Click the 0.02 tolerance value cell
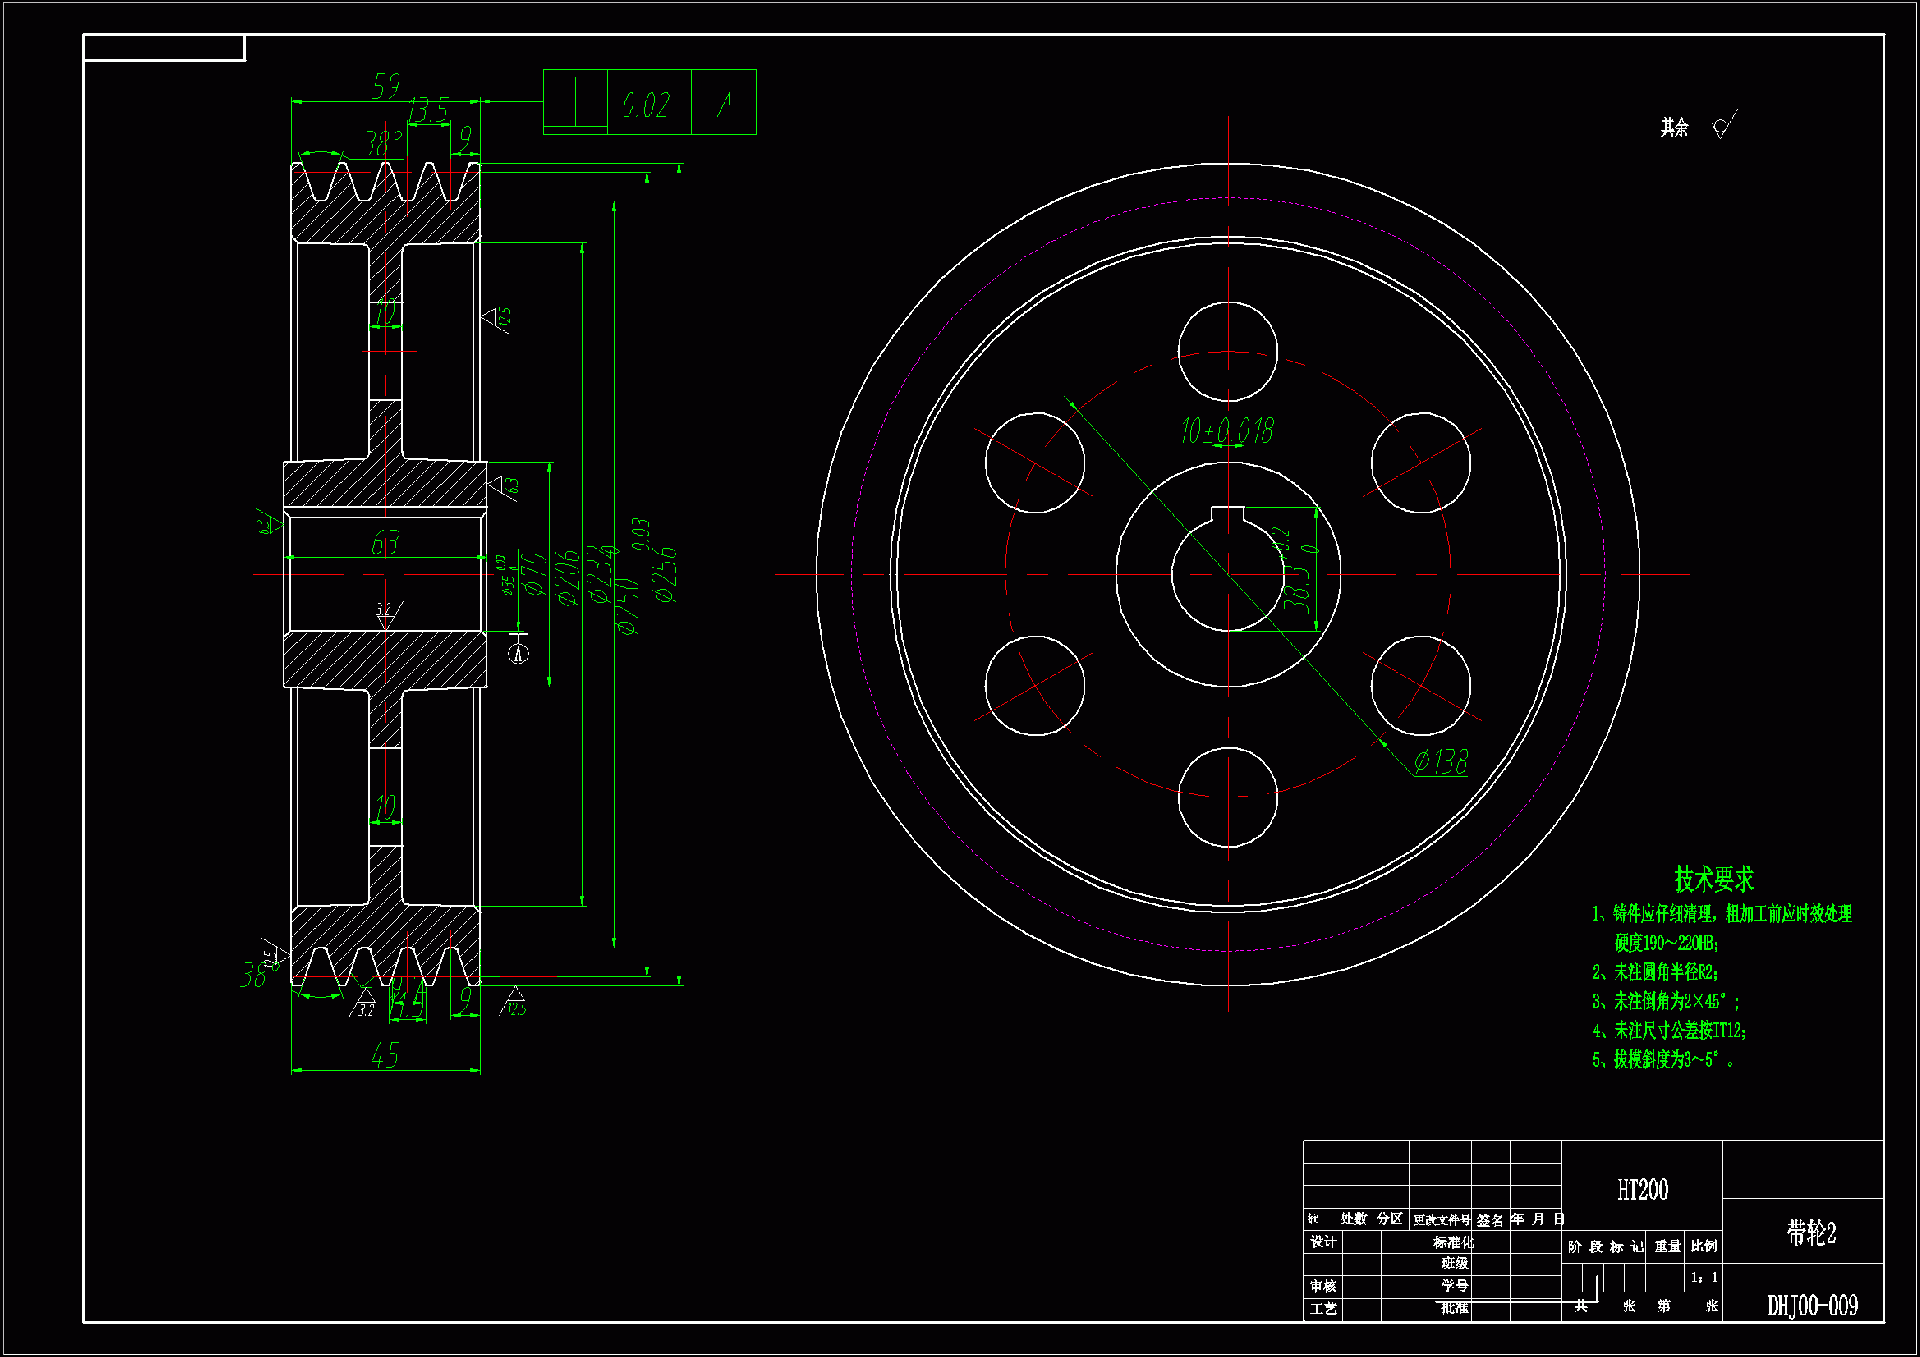1920x1357 pixels. 648,102
